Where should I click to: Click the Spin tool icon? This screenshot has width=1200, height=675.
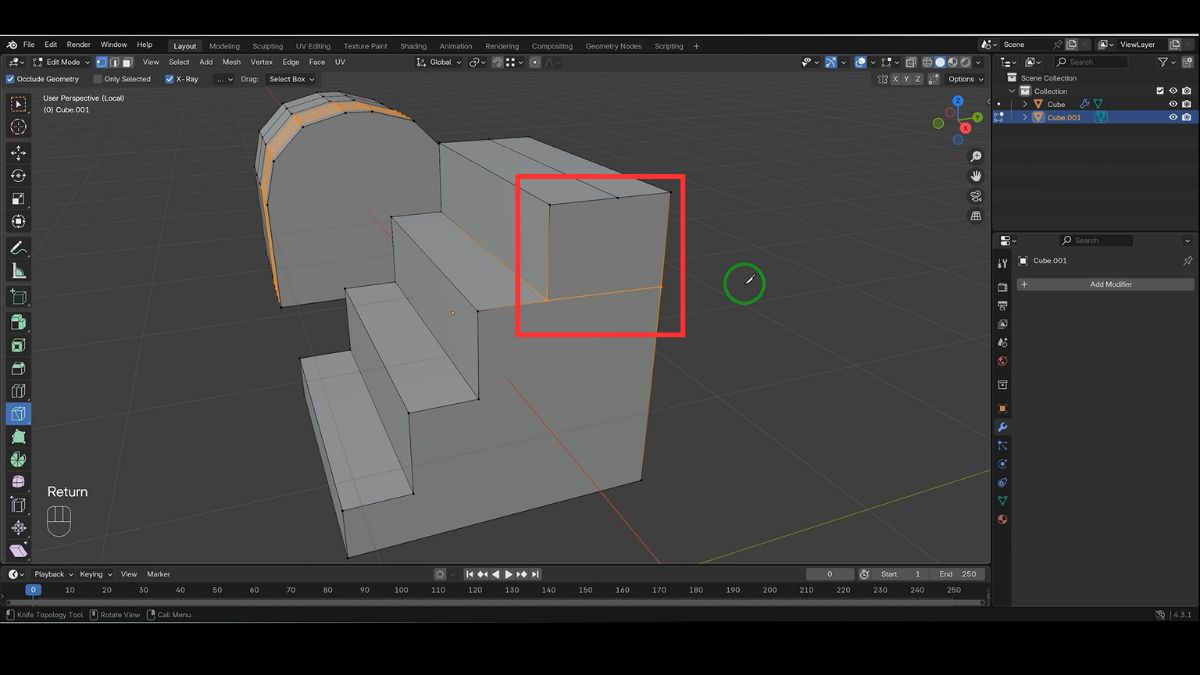click(18, 459)
